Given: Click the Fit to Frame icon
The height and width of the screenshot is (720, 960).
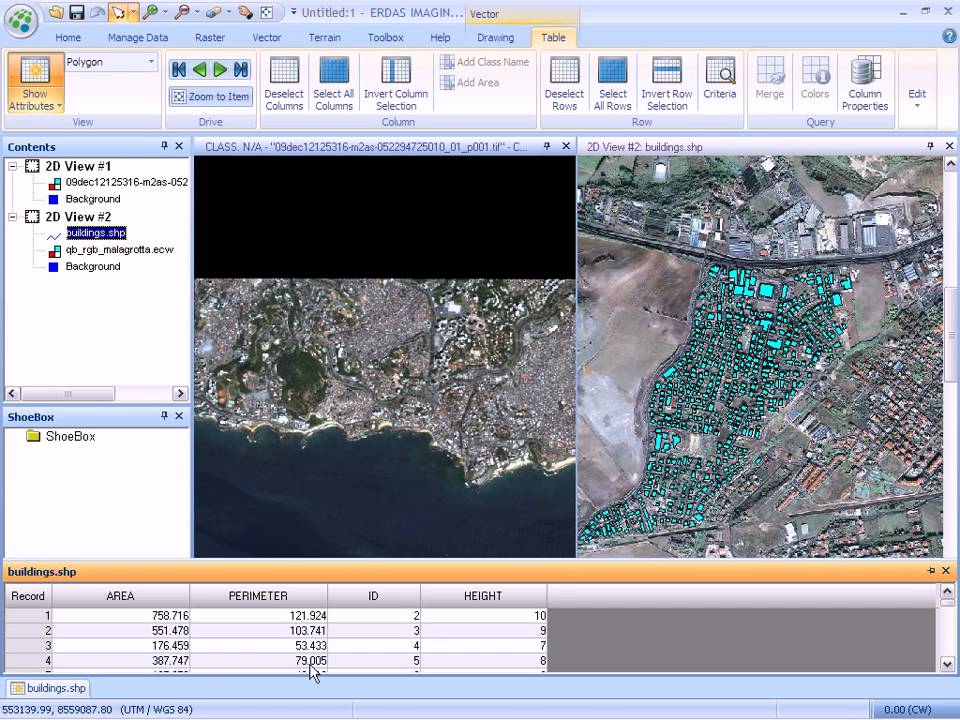Looking at the screenshot, I should (267, 12).
